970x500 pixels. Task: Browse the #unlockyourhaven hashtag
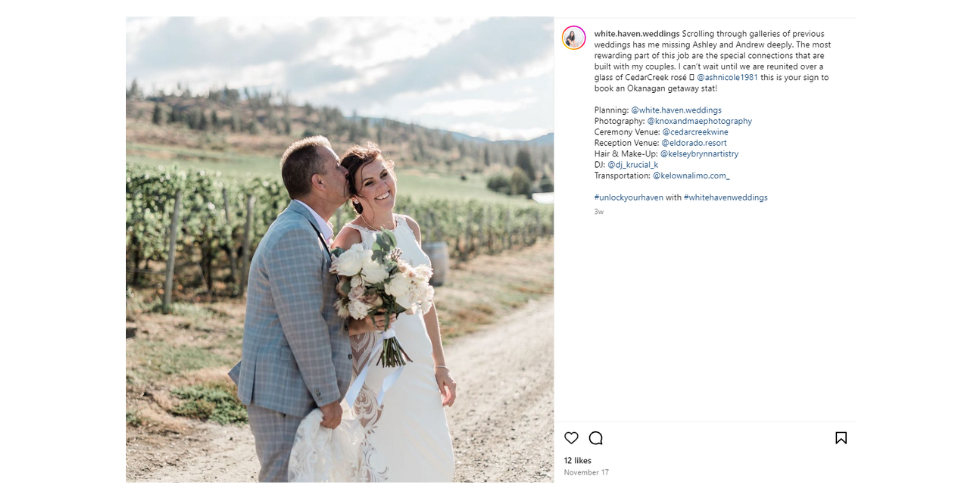(x=629, y=197)
